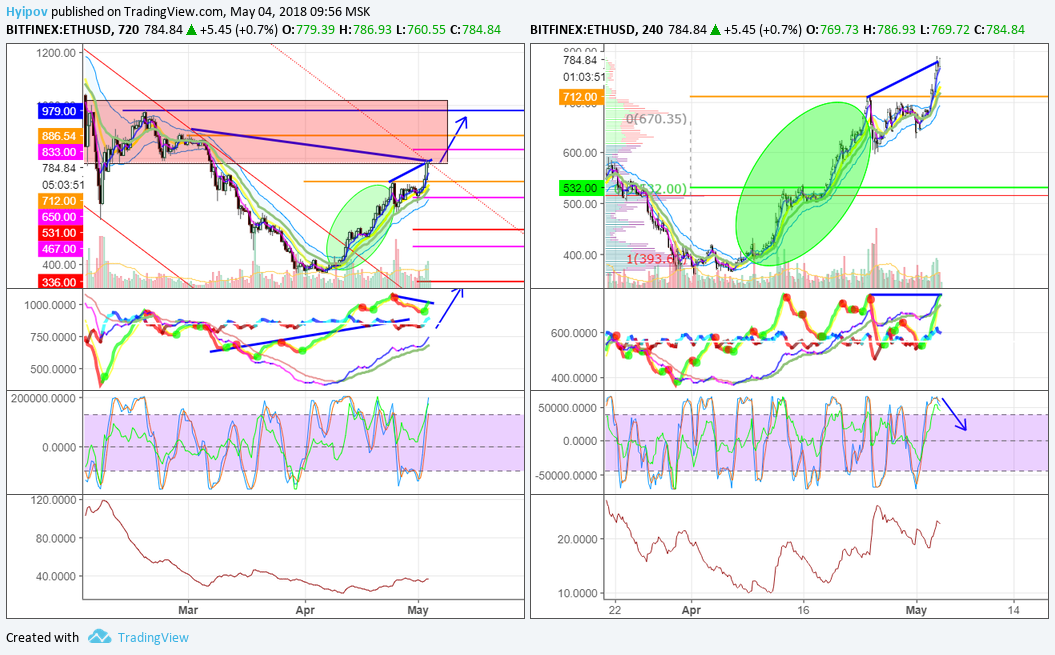1055x655 pixels.
Task: Click the 600.00 price axis value
Action: coord(580,153)
